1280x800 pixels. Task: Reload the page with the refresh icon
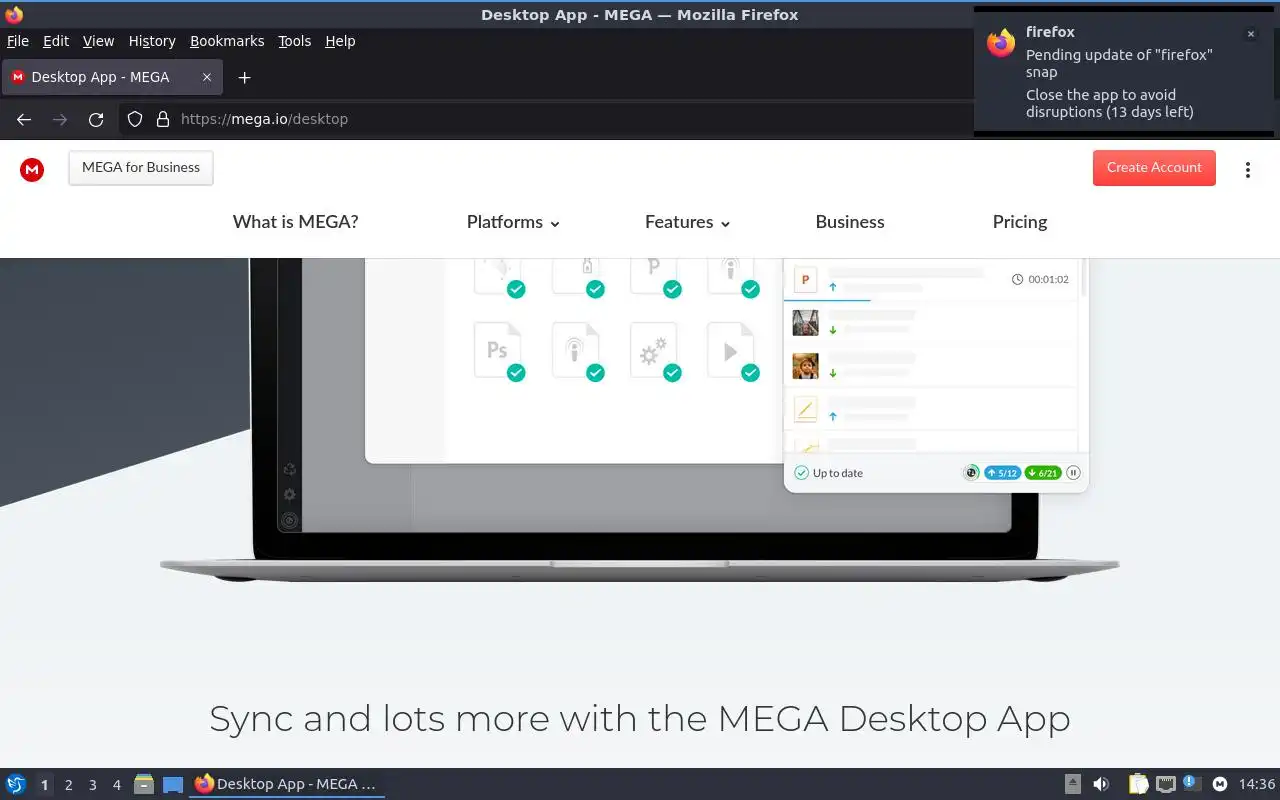pos(96,119)
